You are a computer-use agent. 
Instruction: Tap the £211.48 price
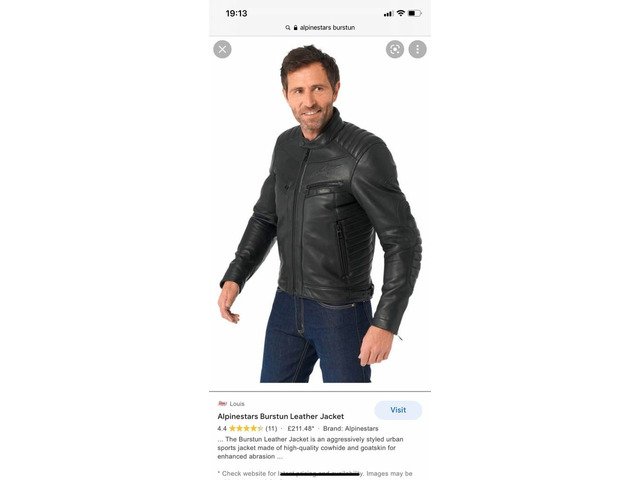pos(301,429)
